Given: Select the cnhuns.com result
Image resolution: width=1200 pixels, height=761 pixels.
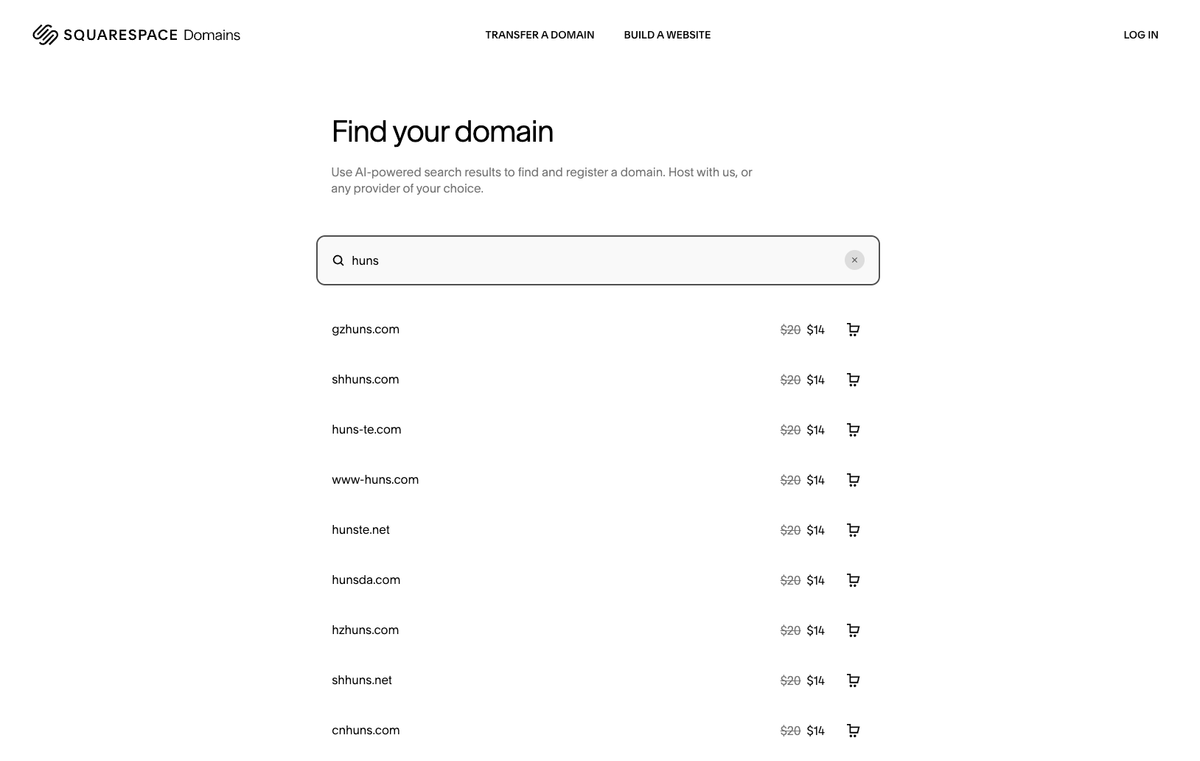Looking at the screenshot, I should (366, 729).
